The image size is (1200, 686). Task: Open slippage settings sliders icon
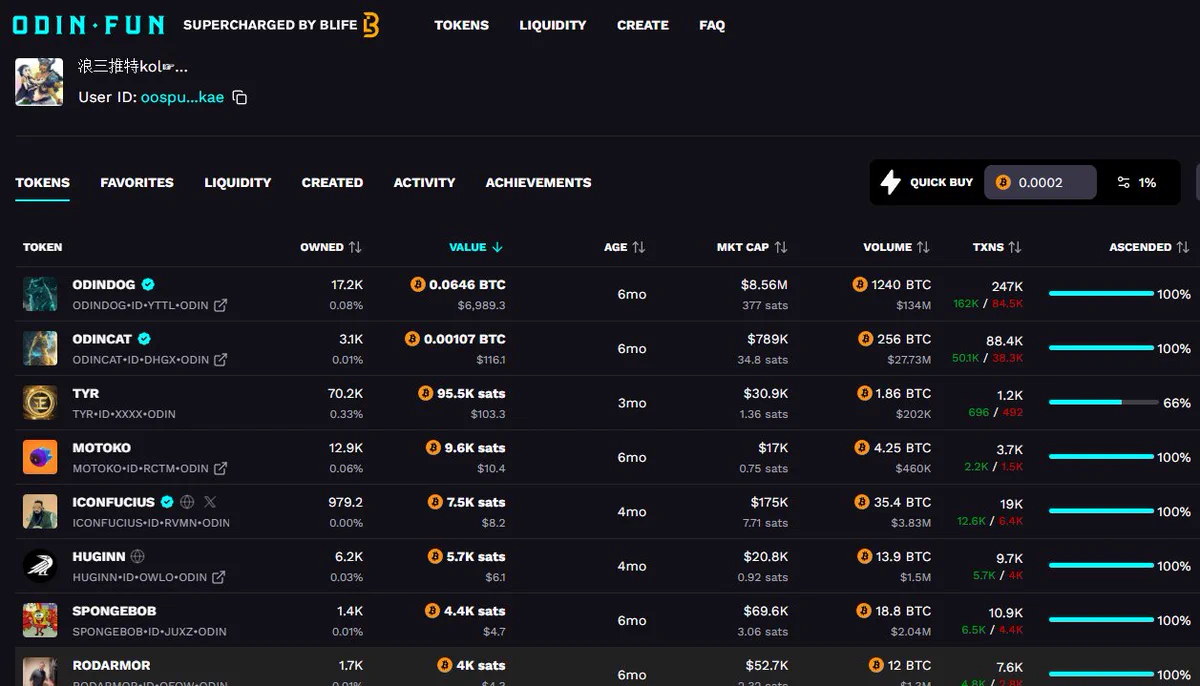click(x=1123, y=182)
